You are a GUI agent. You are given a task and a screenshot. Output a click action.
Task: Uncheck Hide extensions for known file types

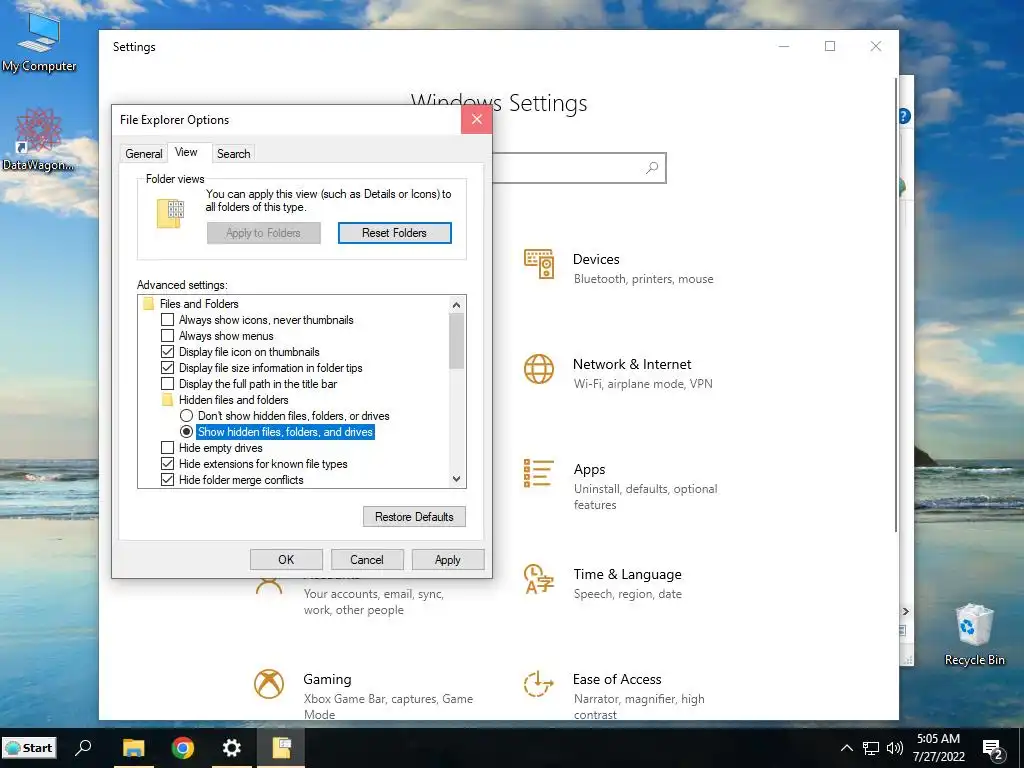(167, 464)
